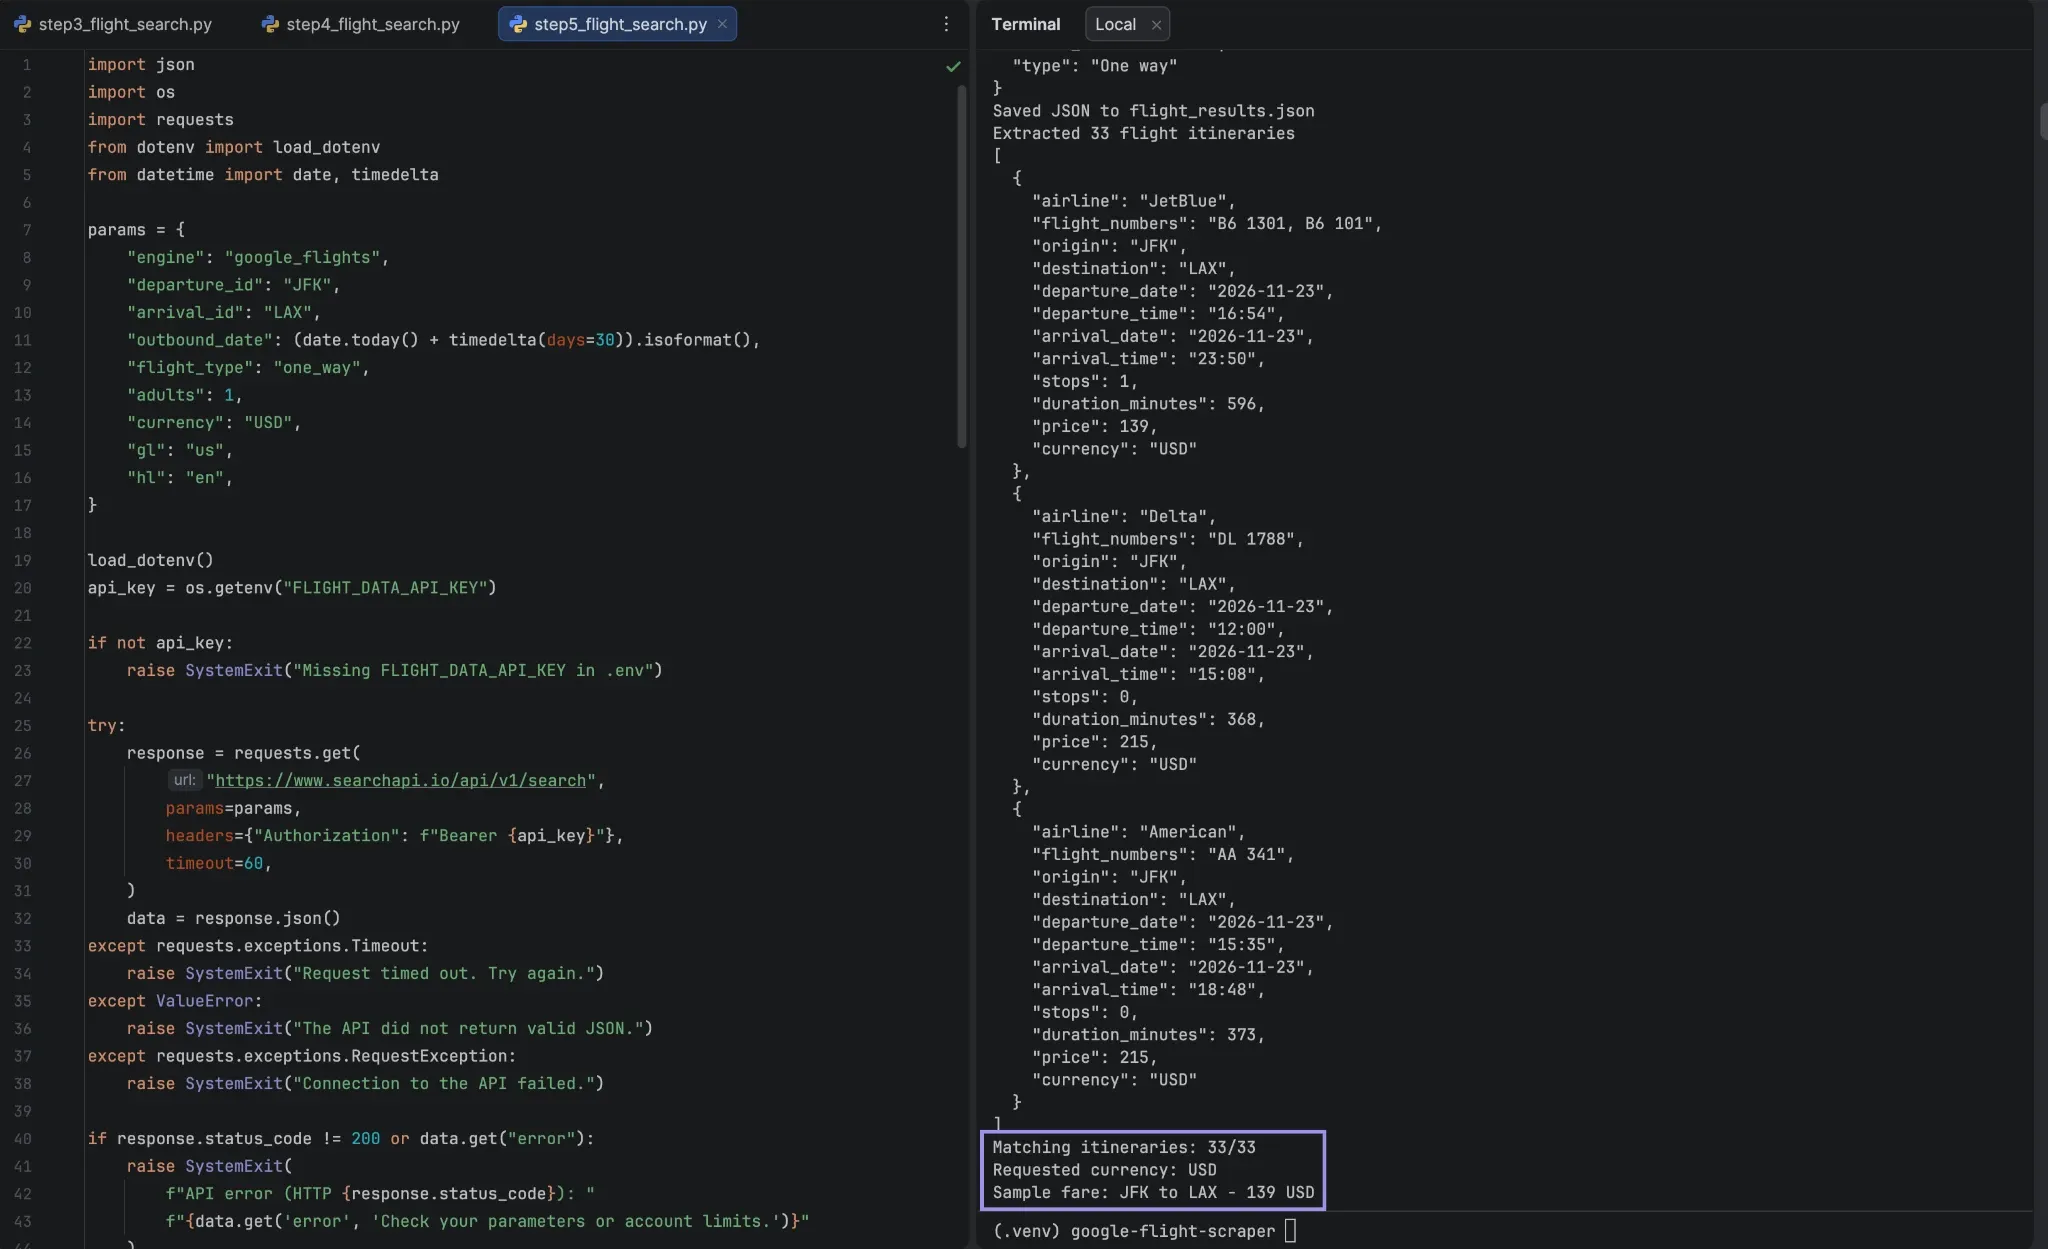Open the step3_flight_search.py tab
This screenshot has width=2048, height=1249.
coord(113,24)
